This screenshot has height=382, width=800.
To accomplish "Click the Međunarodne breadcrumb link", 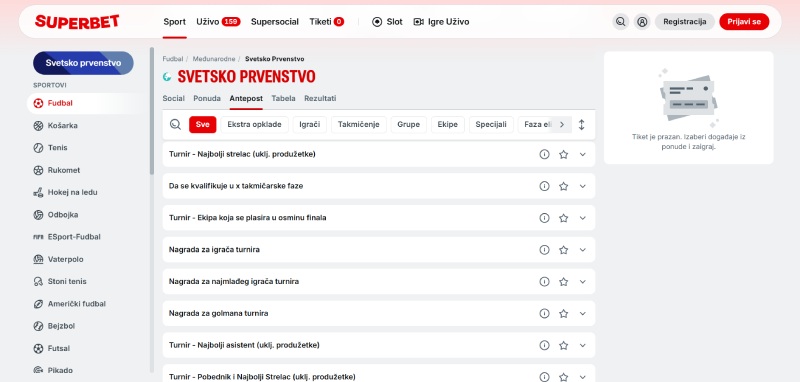I will click(x=214, y=59).
